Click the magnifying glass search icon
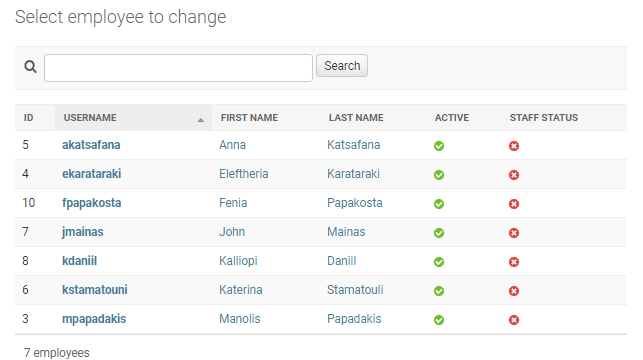Viewport: 643px width, 360px height. (x=30, y=66)
